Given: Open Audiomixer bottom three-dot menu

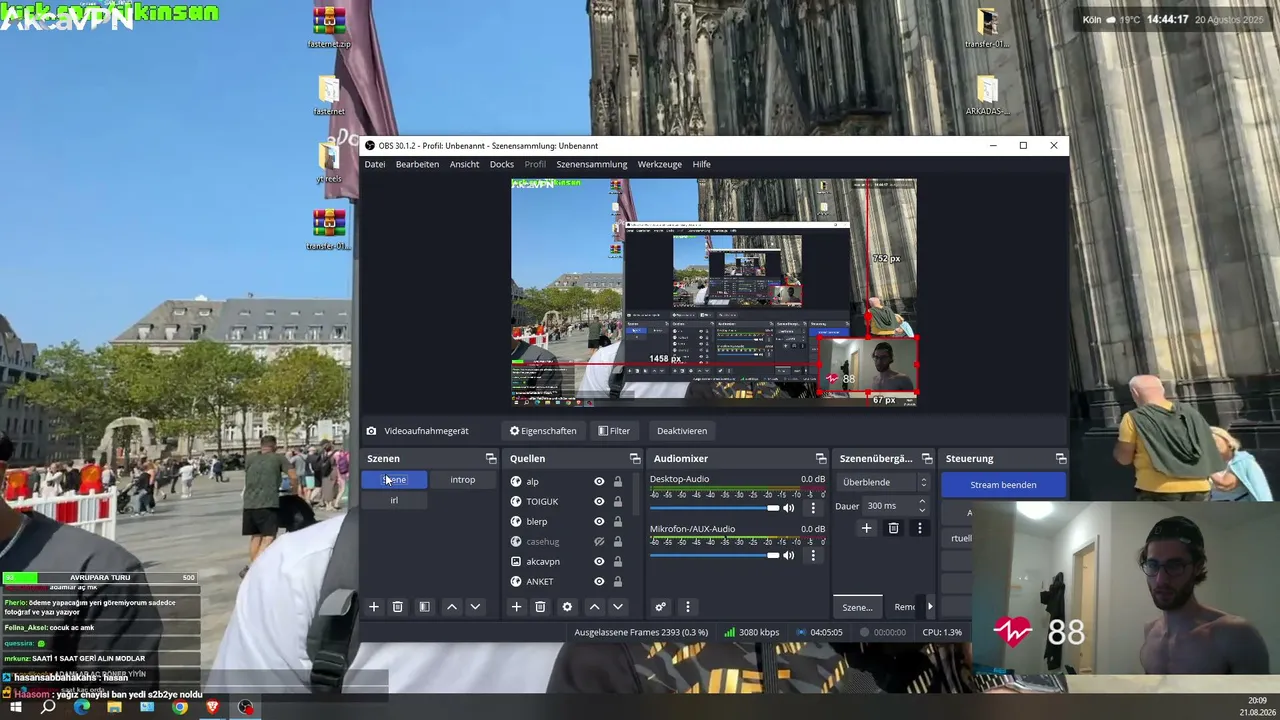Looking at the screenshot, I should [687, 607].
